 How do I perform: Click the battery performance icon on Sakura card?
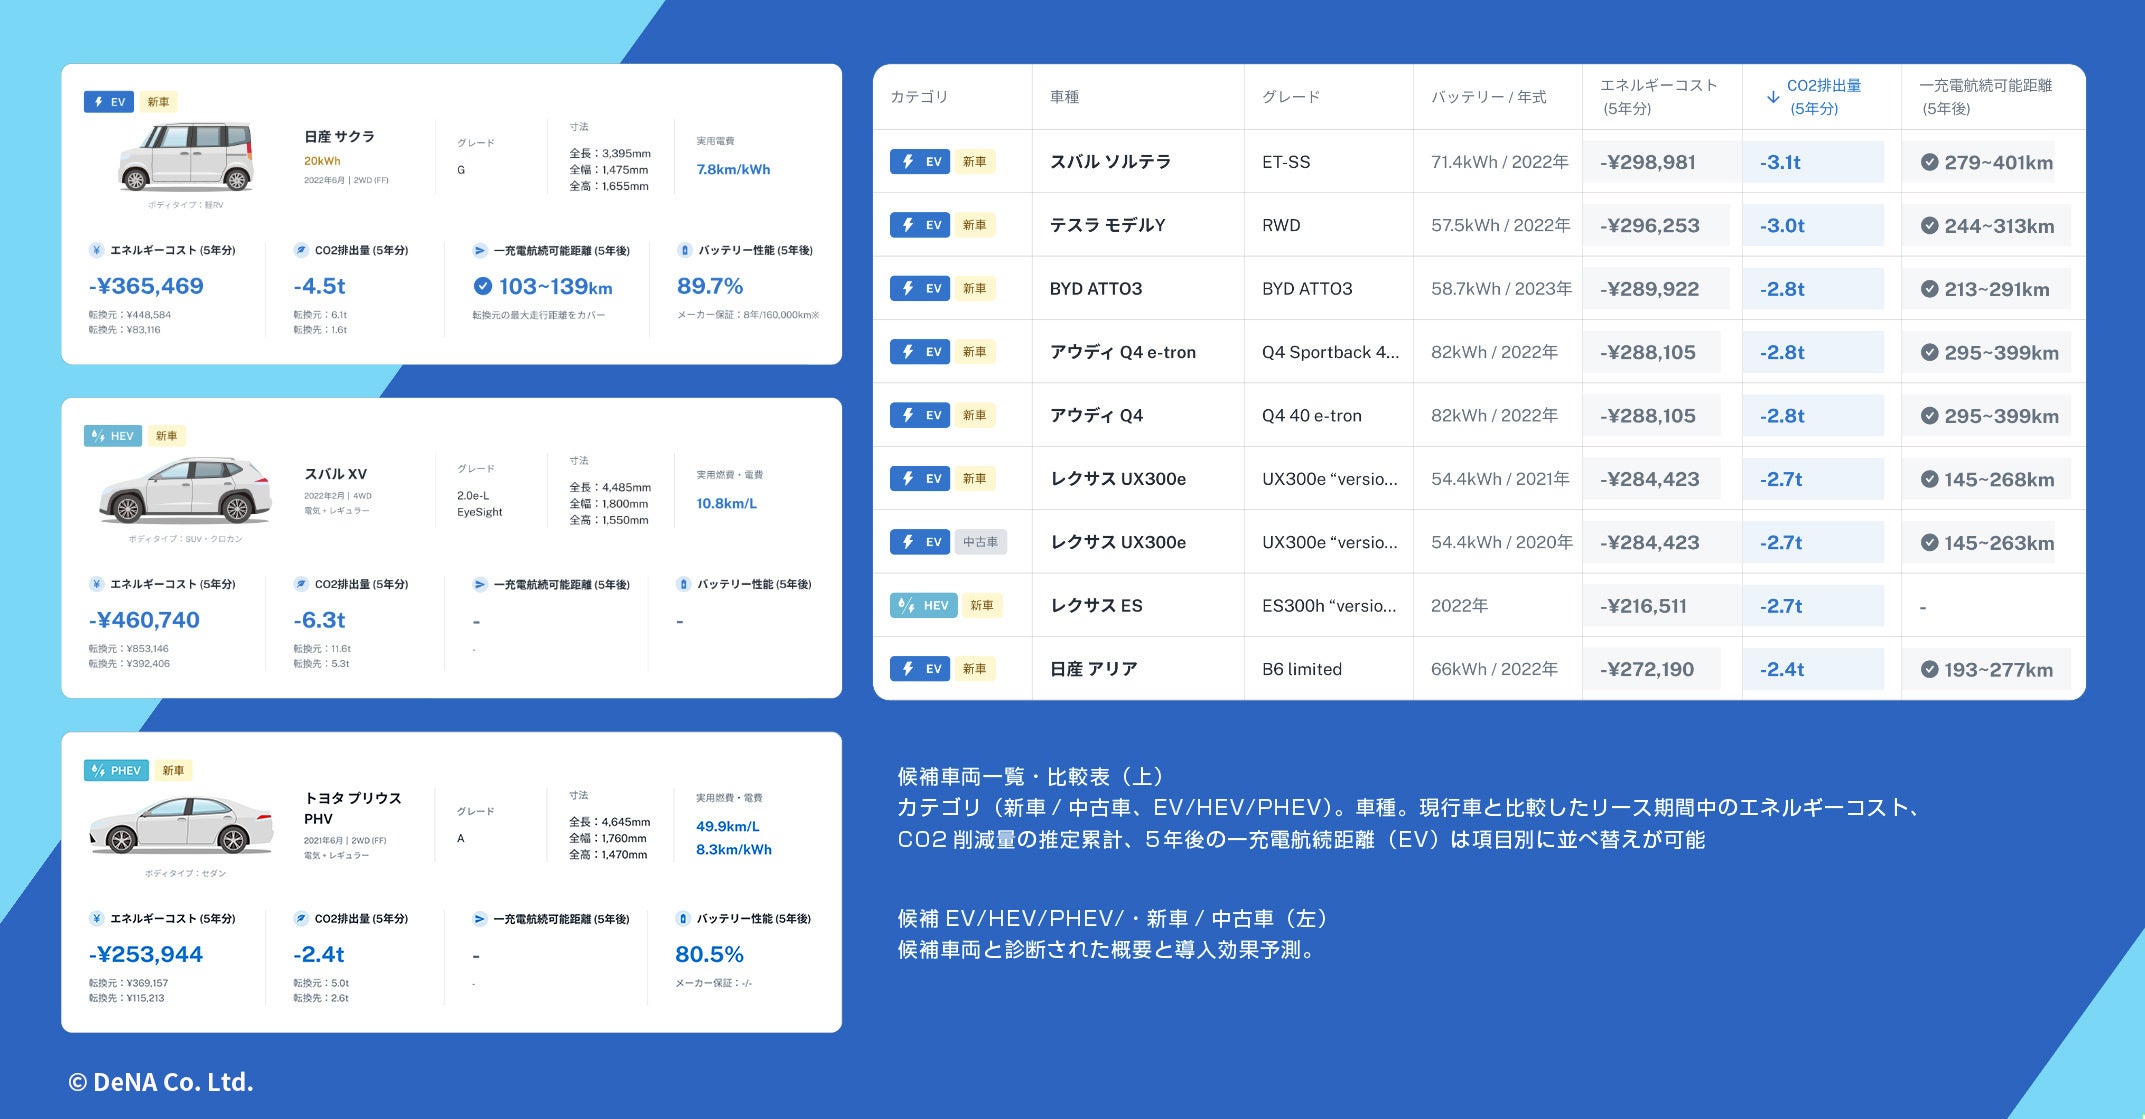click(684, 251)
